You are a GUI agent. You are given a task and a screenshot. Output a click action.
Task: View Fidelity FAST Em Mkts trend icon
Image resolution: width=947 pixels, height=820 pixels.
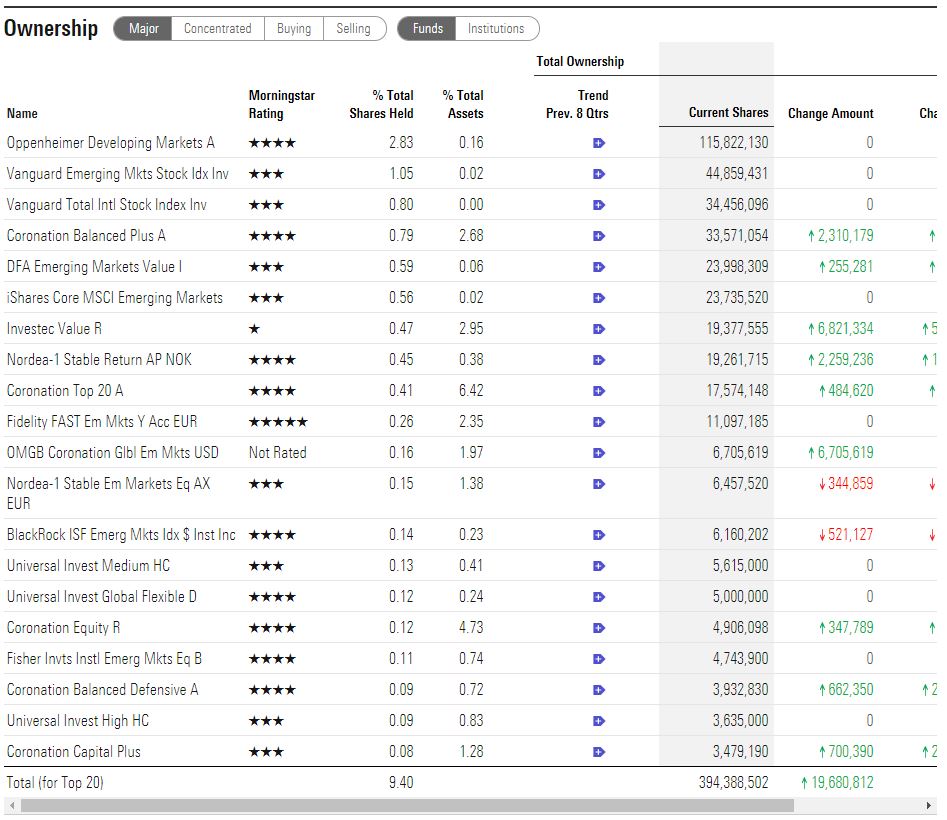(x=597, y=421)
